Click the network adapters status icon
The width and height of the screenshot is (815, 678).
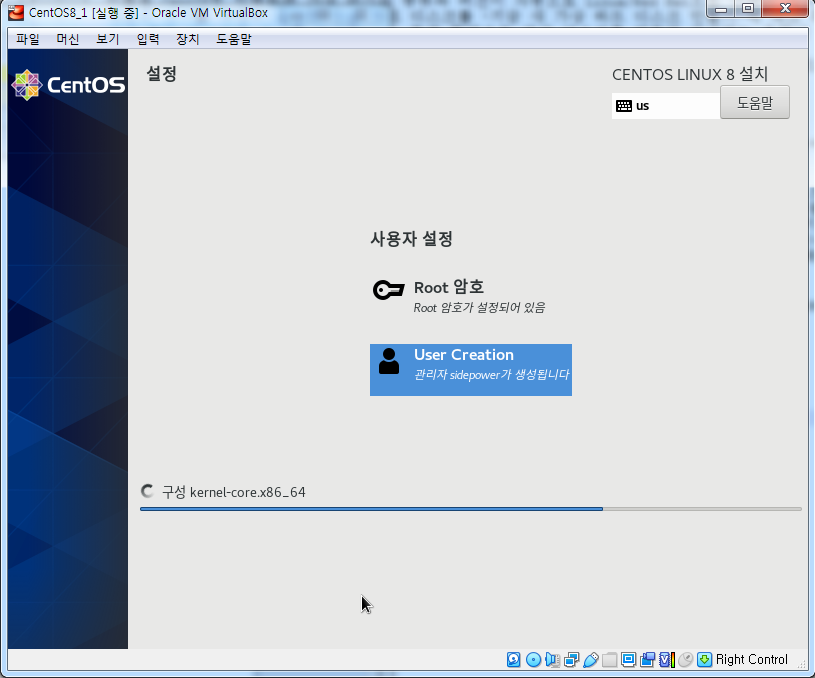tap(572, 660)
